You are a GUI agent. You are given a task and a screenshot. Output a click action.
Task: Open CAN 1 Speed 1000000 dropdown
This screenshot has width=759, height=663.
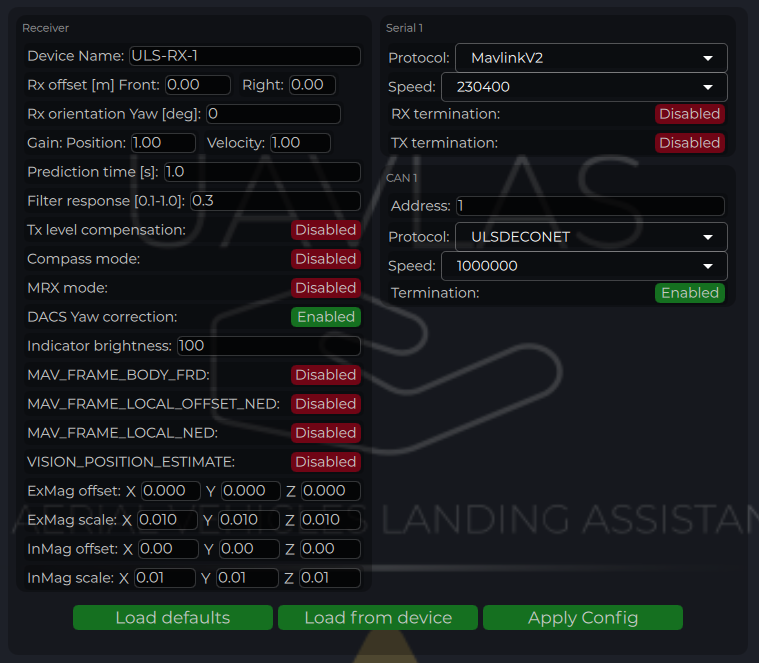click(x=584, y=266)
